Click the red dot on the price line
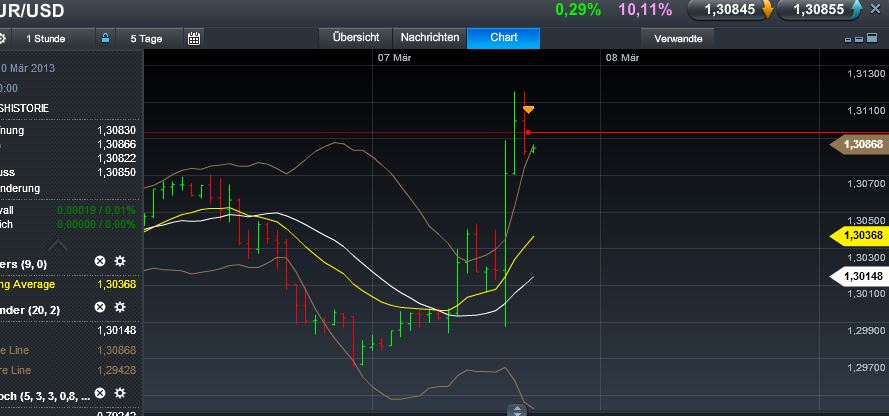This screenshot has height=416, width=889. point(528,133)
